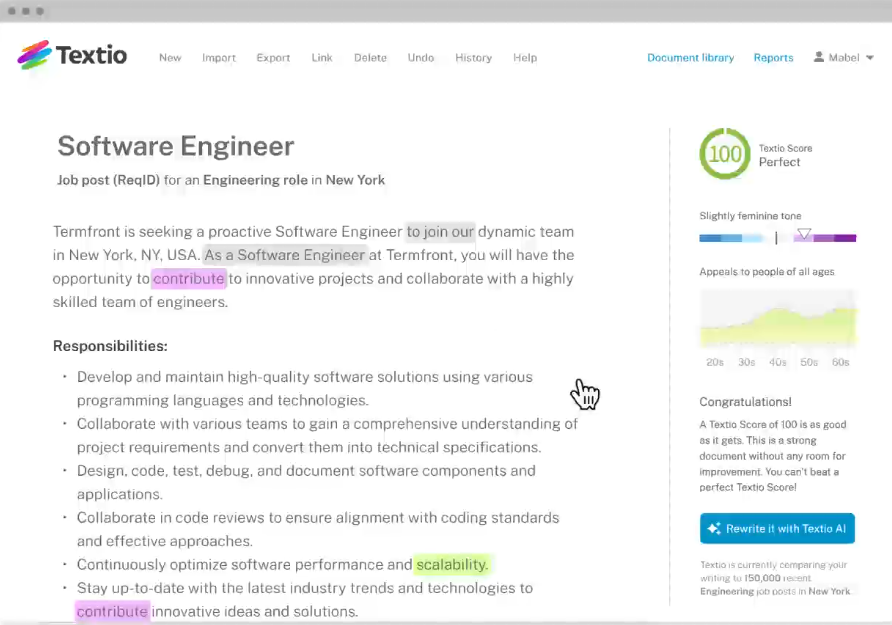Open the Reports link
The height and width of the screenshot is (625, 892).
773,58
